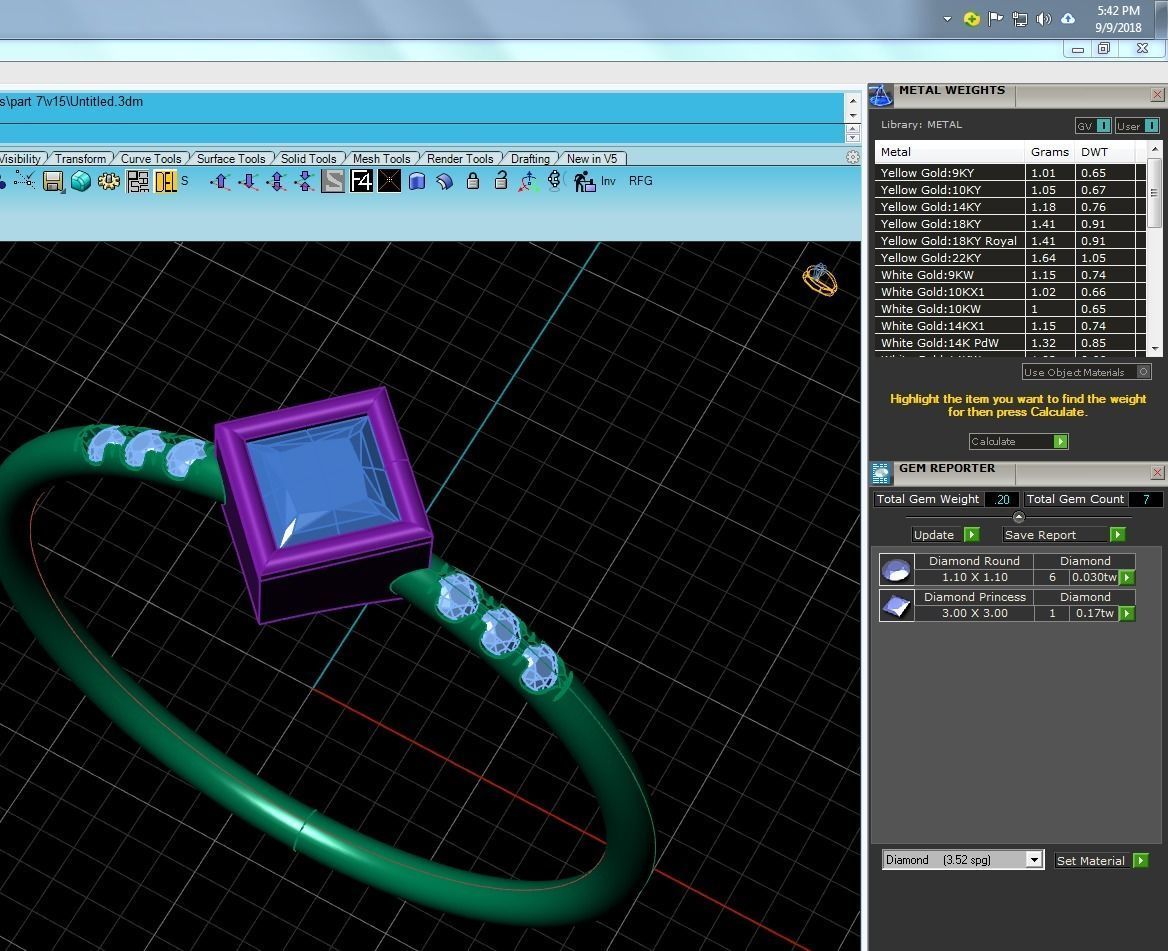This screenshot has height=951, width=1168.
Task: Click the single up-arrow move icon
Action: [x=220, y=181]
